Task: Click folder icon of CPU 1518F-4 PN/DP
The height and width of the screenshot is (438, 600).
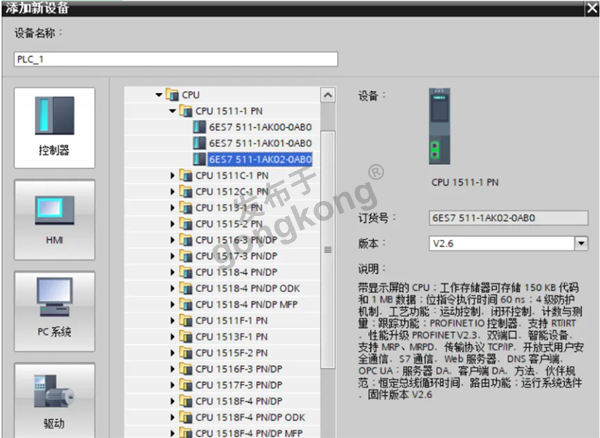Action: pyautogui.click(x=186, y=401)
